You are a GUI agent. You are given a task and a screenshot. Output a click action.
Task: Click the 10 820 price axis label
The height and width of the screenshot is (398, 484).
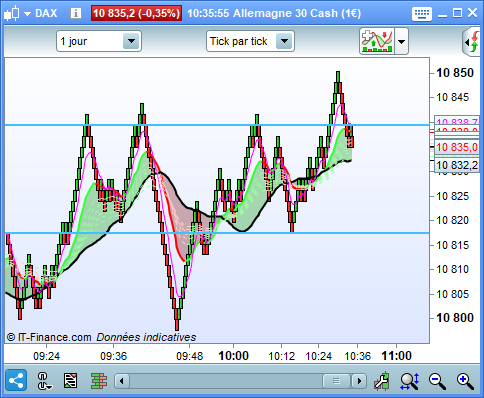[453, 220]
